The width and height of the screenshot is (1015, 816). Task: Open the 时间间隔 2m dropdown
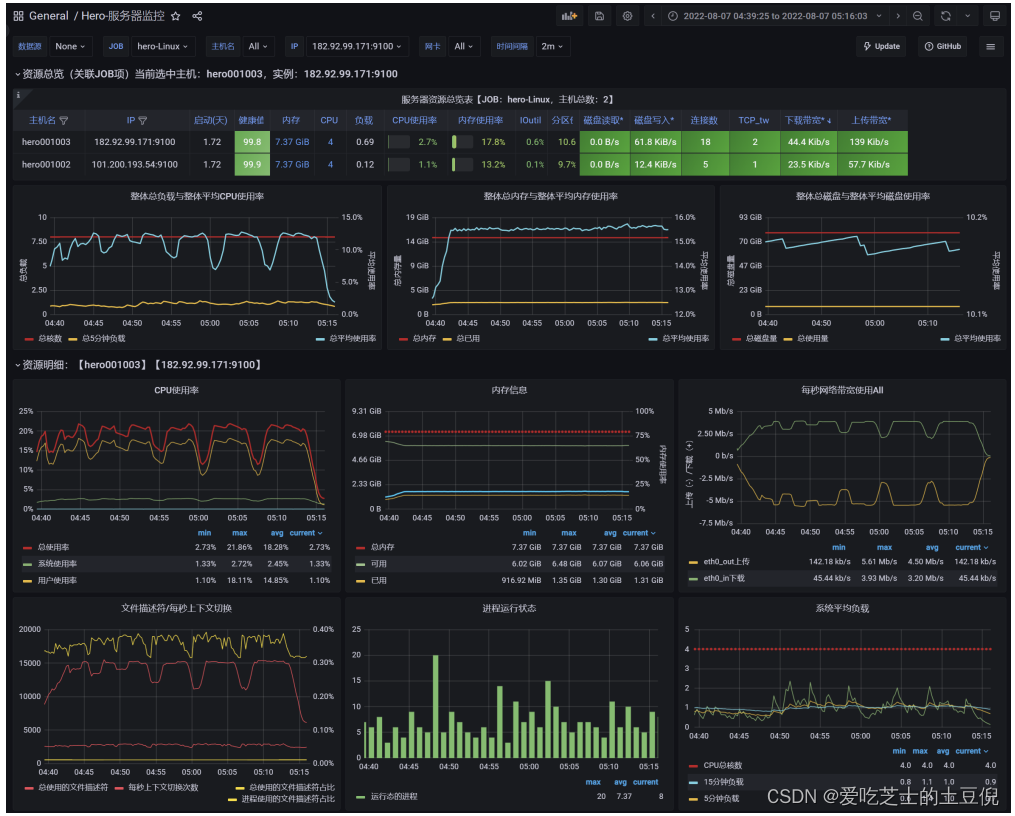pyautogui.click(x=552, y=47)
